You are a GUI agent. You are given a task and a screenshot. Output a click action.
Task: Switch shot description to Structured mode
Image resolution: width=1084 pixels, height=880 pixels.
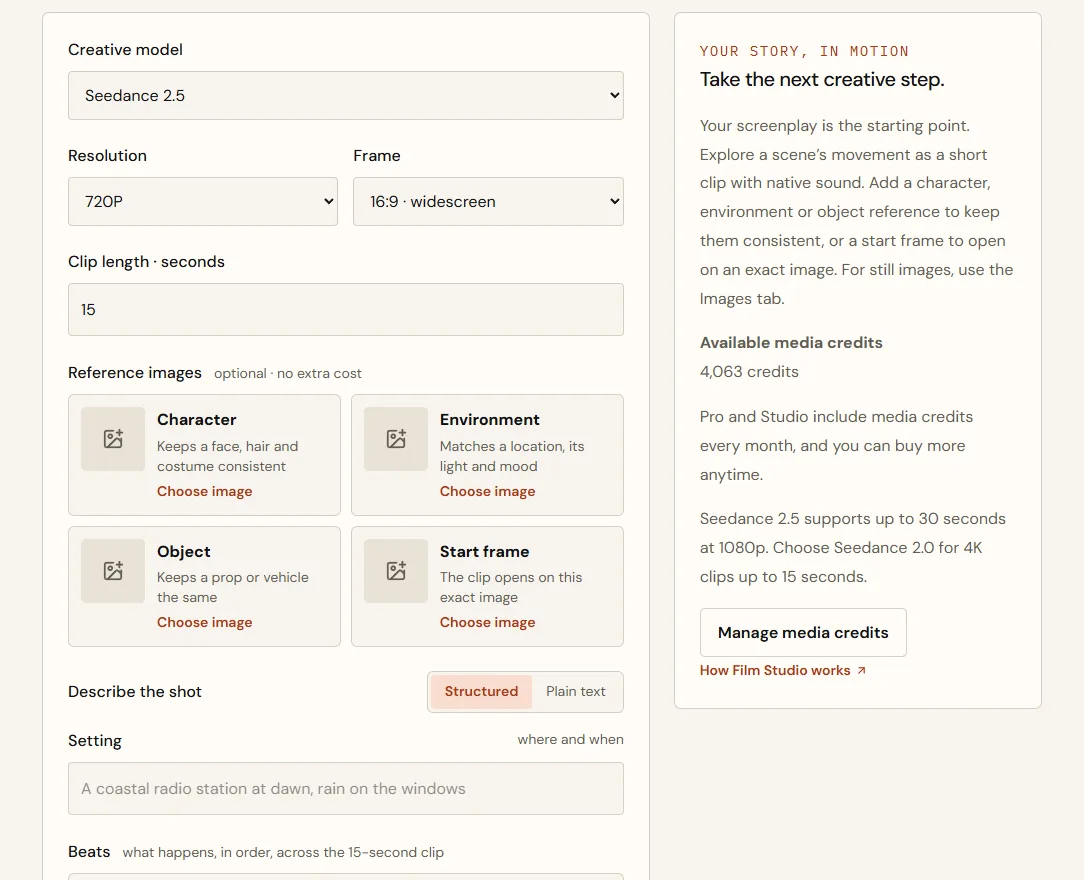point(481,691)
